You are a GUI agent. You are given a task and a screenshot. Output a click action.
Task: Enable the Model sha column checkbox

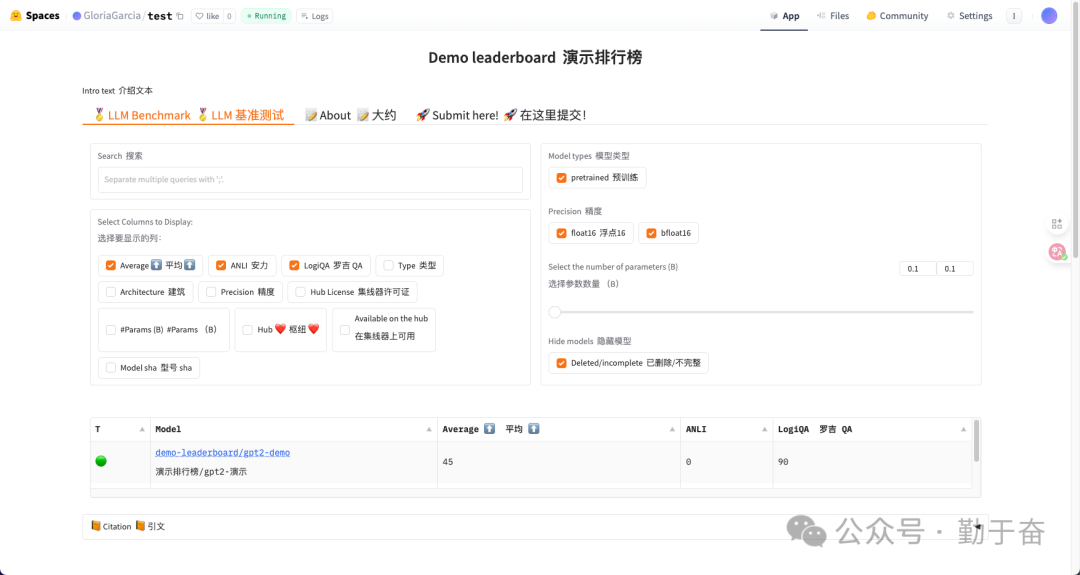(111, 368)
